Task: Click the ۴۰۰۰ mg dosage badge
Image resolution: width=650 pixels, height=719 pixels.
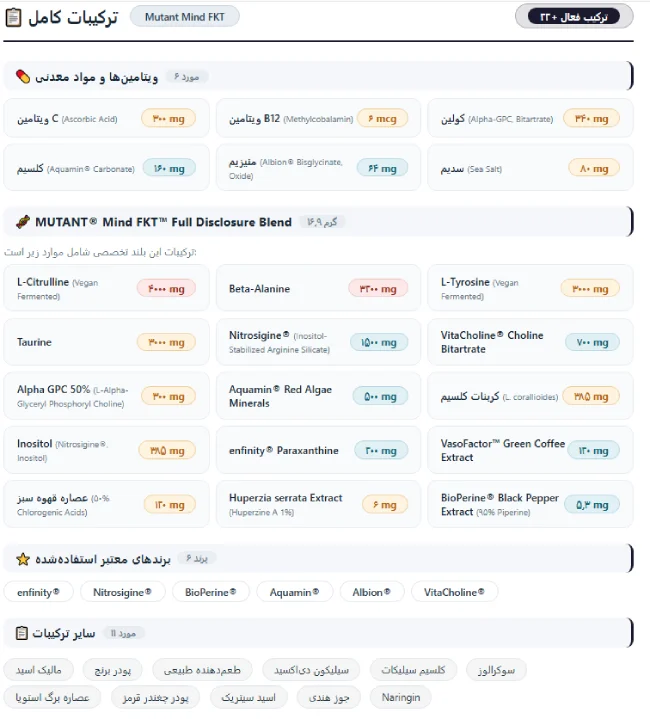Action: 166,289
